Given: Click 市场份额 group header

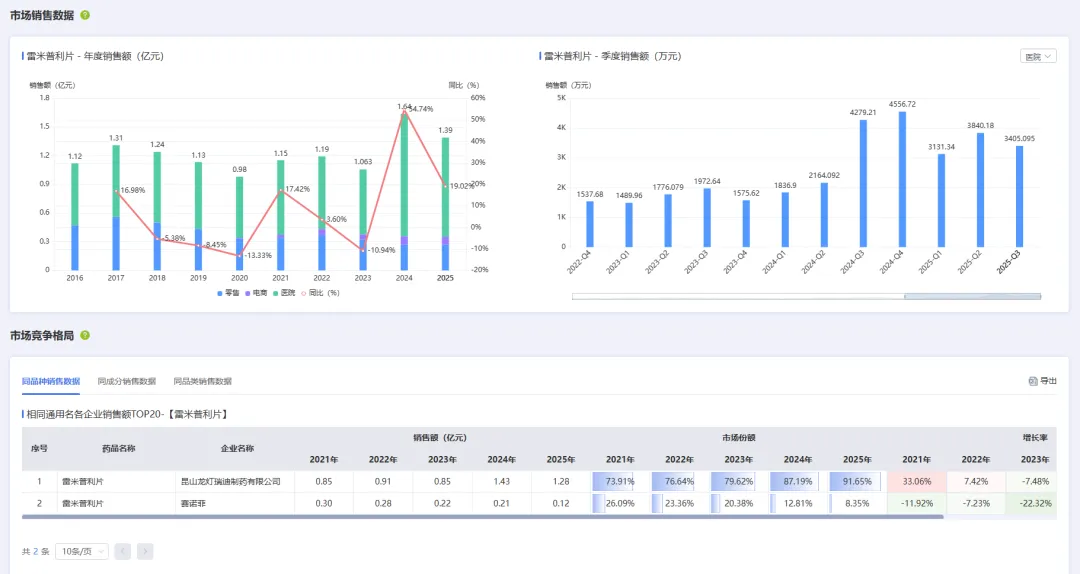Looking at the screenshot, I should point(738,438).
